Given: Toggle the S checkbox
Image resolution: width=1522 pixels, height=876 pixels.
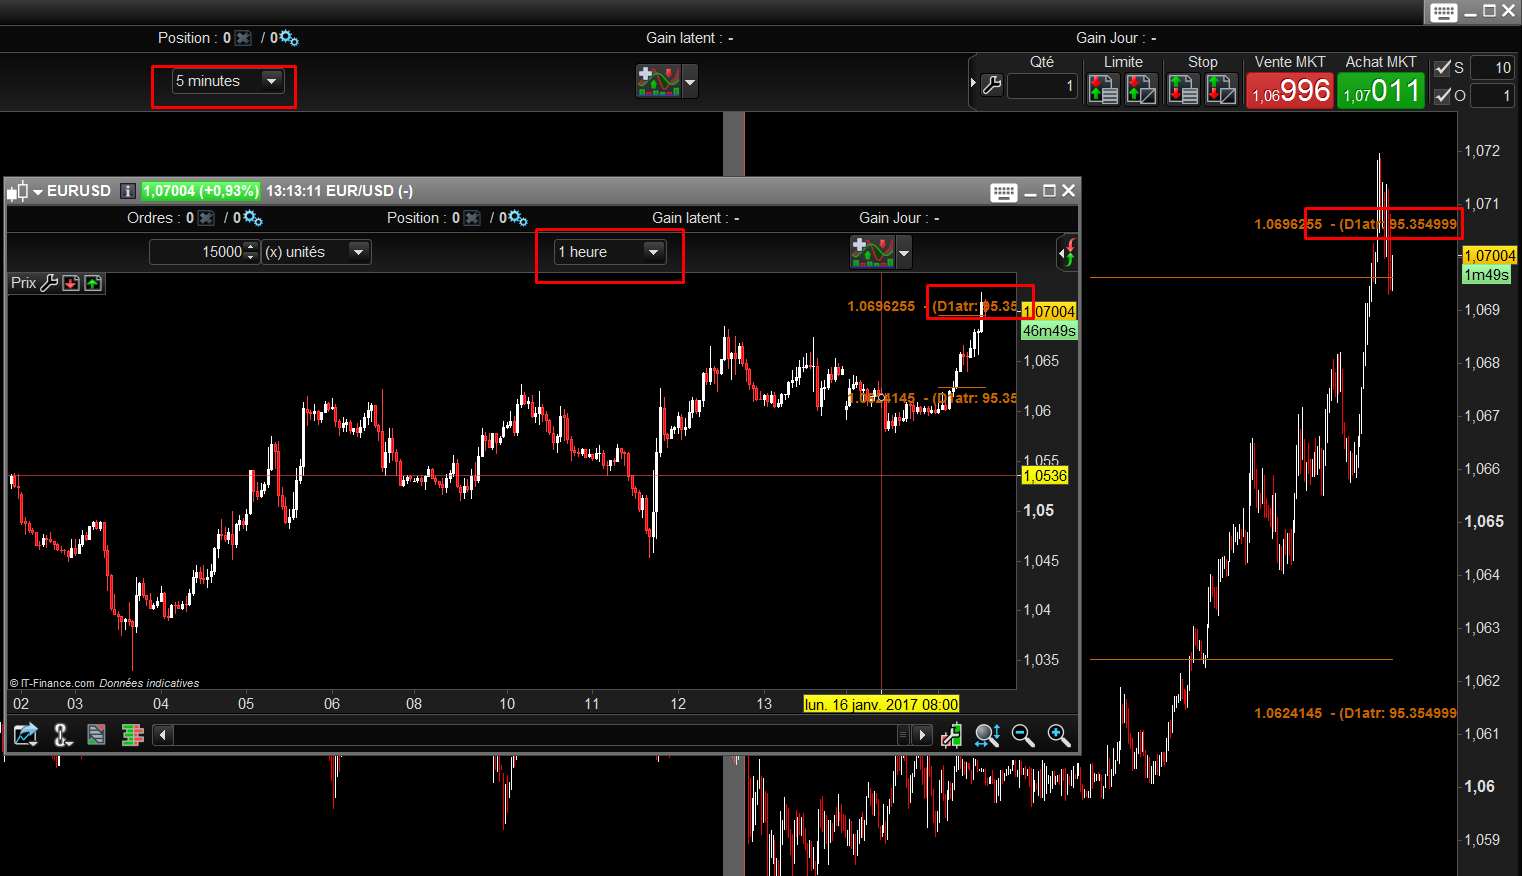Looking at the screenshot, I should click(1442, 68).
